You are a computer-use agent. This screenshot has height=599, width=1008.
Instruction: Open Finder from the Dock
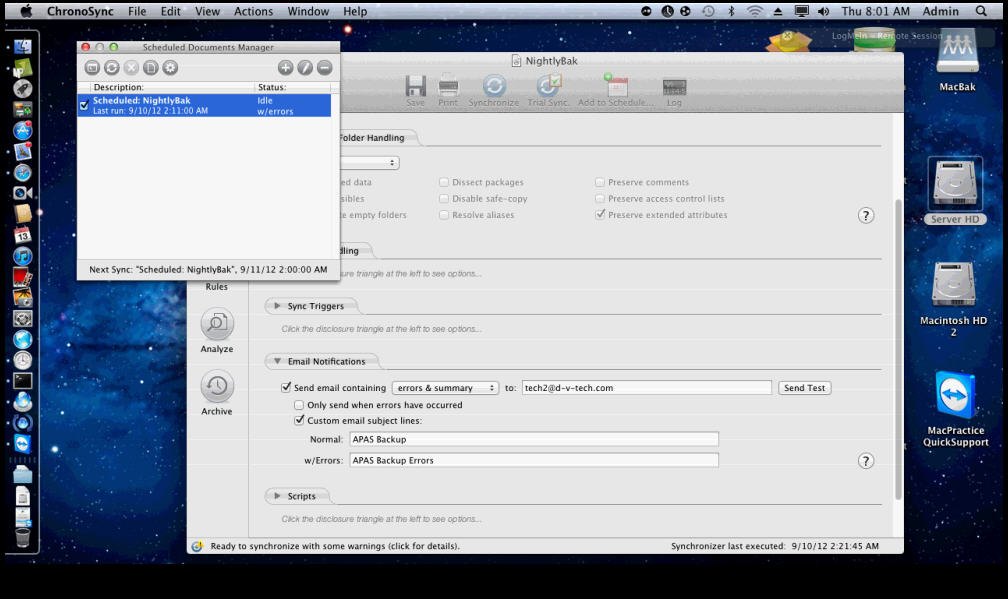pyautogui.click(x=22, y=46)
